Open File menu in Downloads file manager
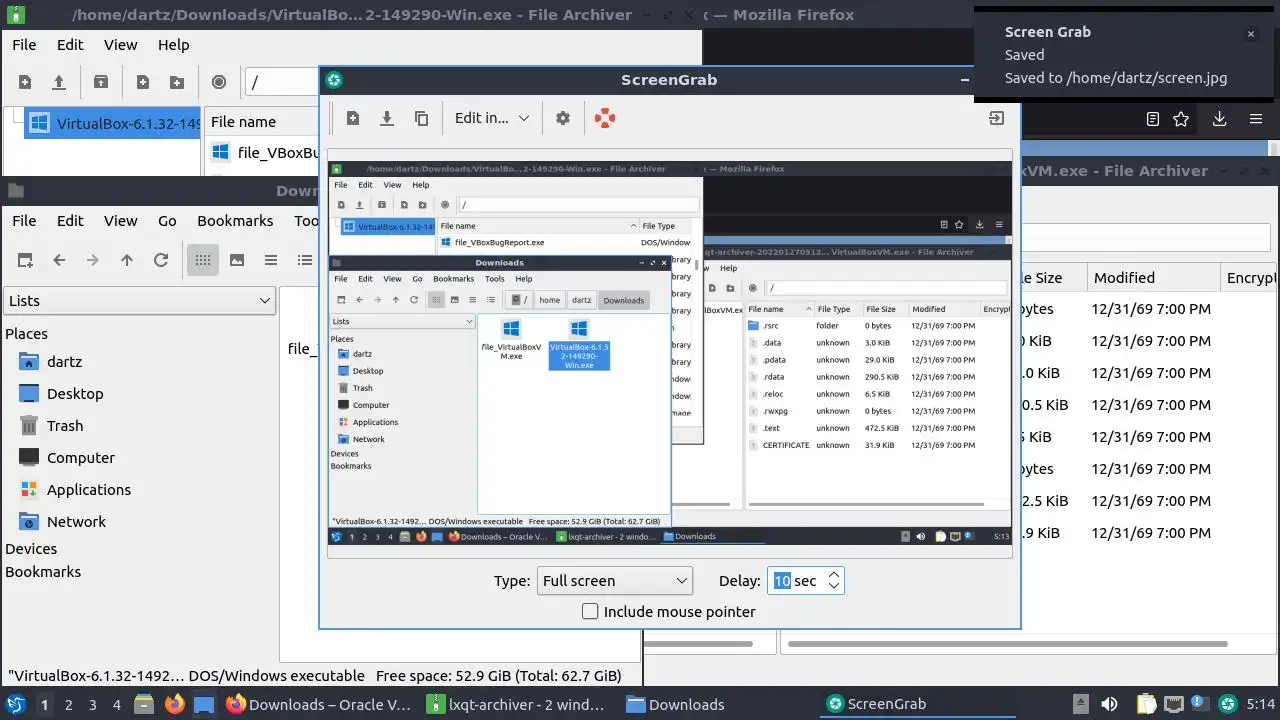The image size is (1280, 720). point(24,221)
